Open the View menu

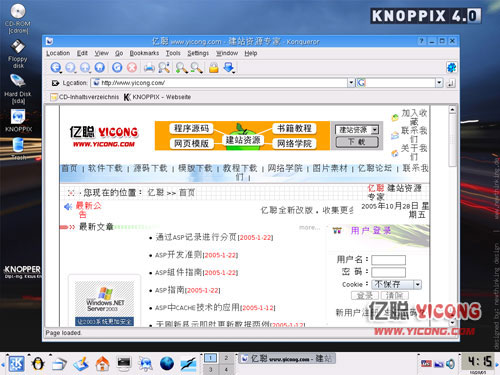tap(101, 53)
